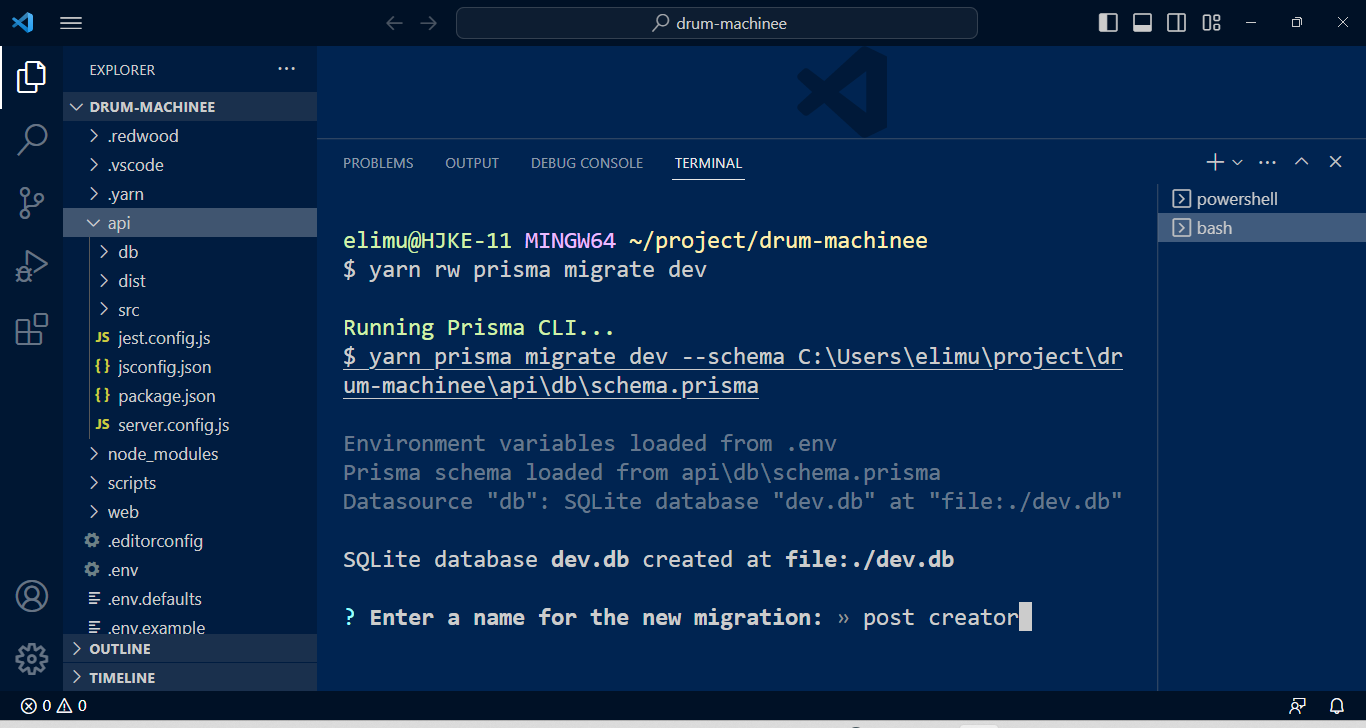Open the .env.example file
The height and width of the screenshot is (728, 1366).
point(190,627)
